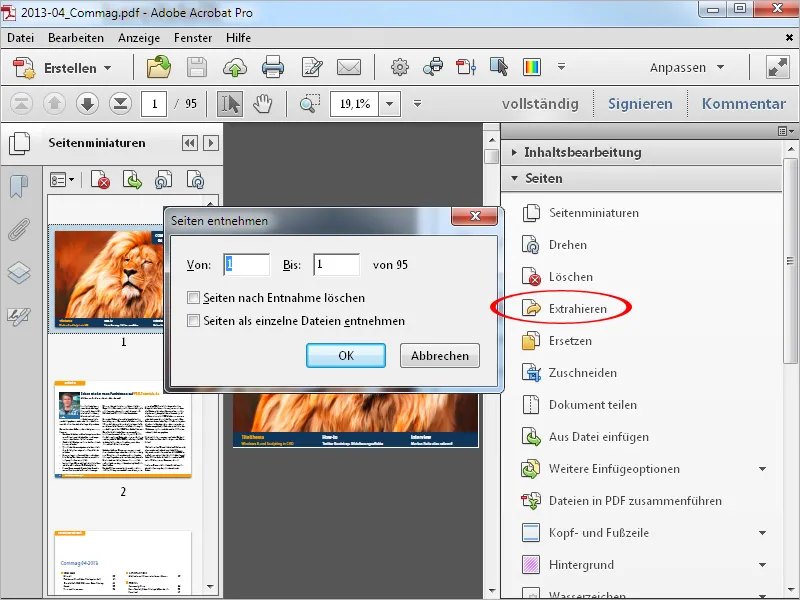This screenshot has width=800, height=600.
Task: Close the Seiten entnehmen dialog
Action: [x=475, y=216]
